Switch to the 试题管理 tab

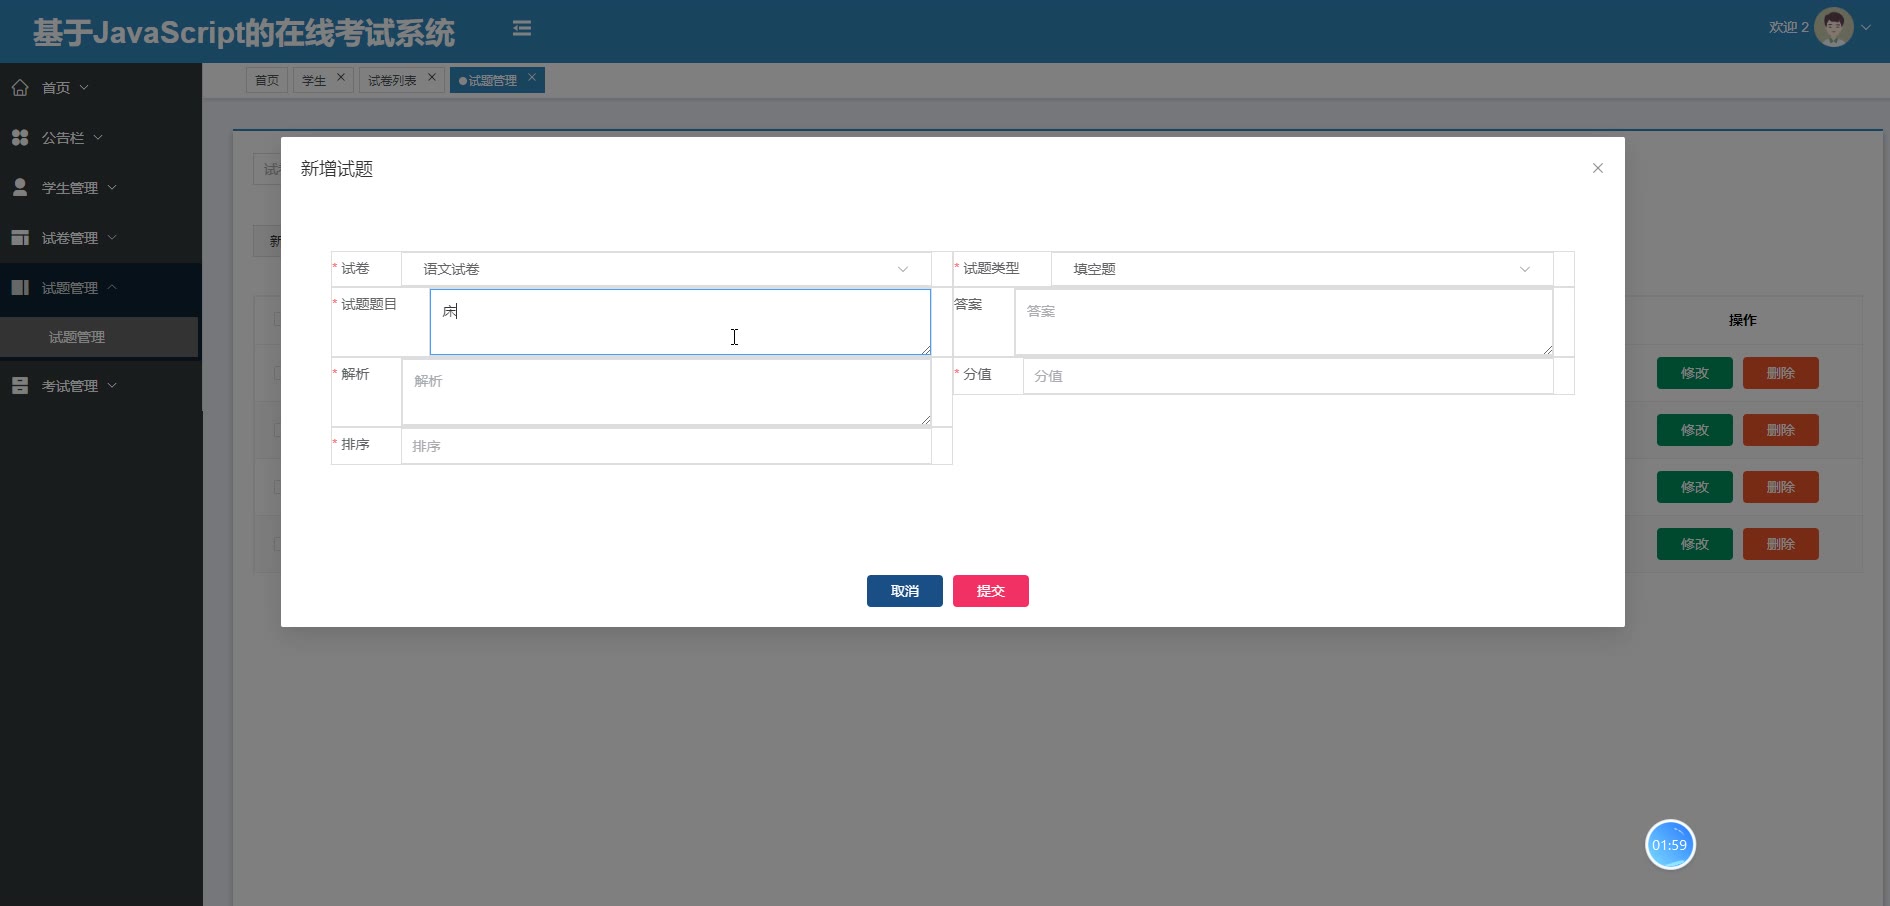[492, 80]
